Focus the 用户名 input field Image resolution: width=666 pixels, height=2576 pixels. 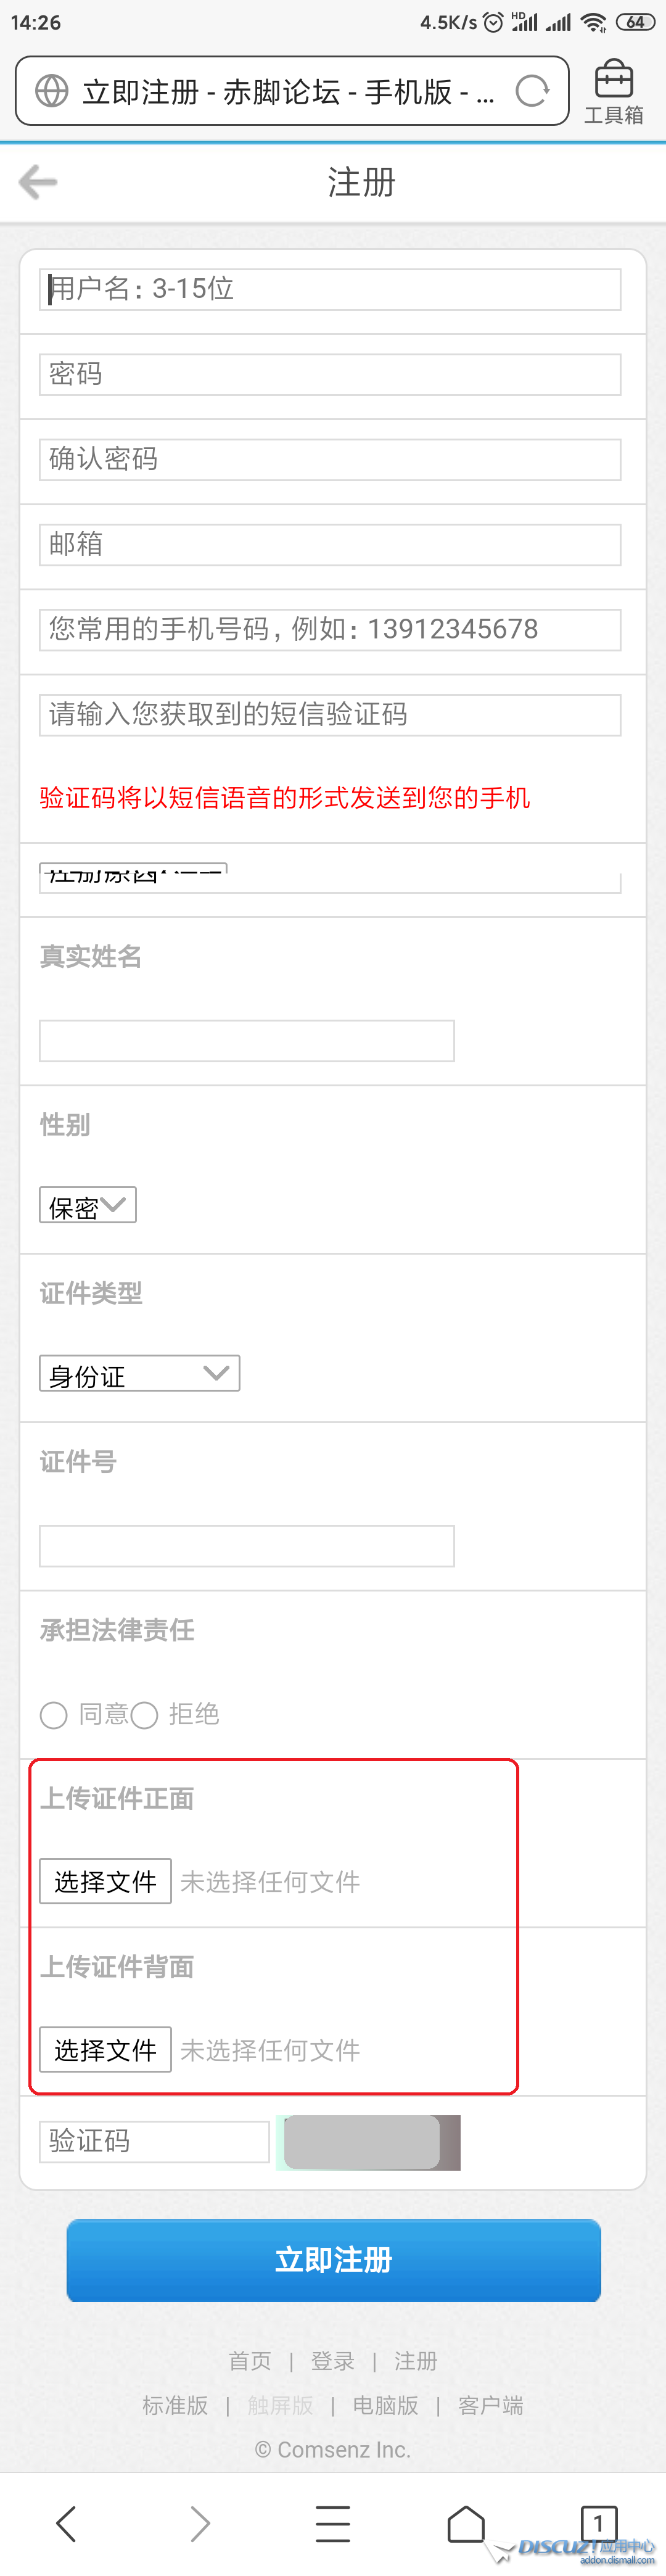(x=330, y=289)
